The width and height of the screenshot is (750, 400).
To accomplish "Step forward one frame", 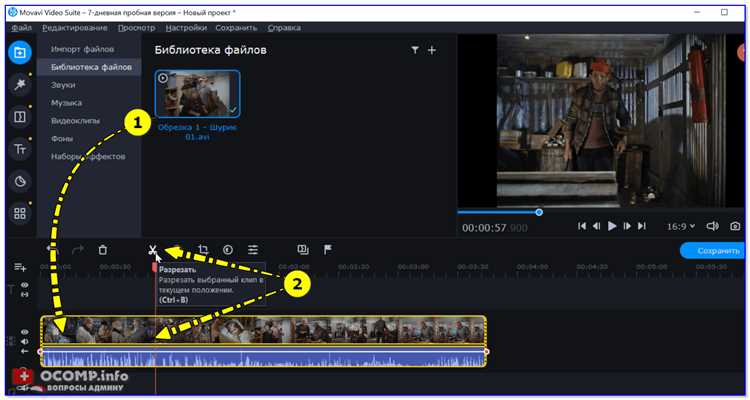I will pos(627,226).
